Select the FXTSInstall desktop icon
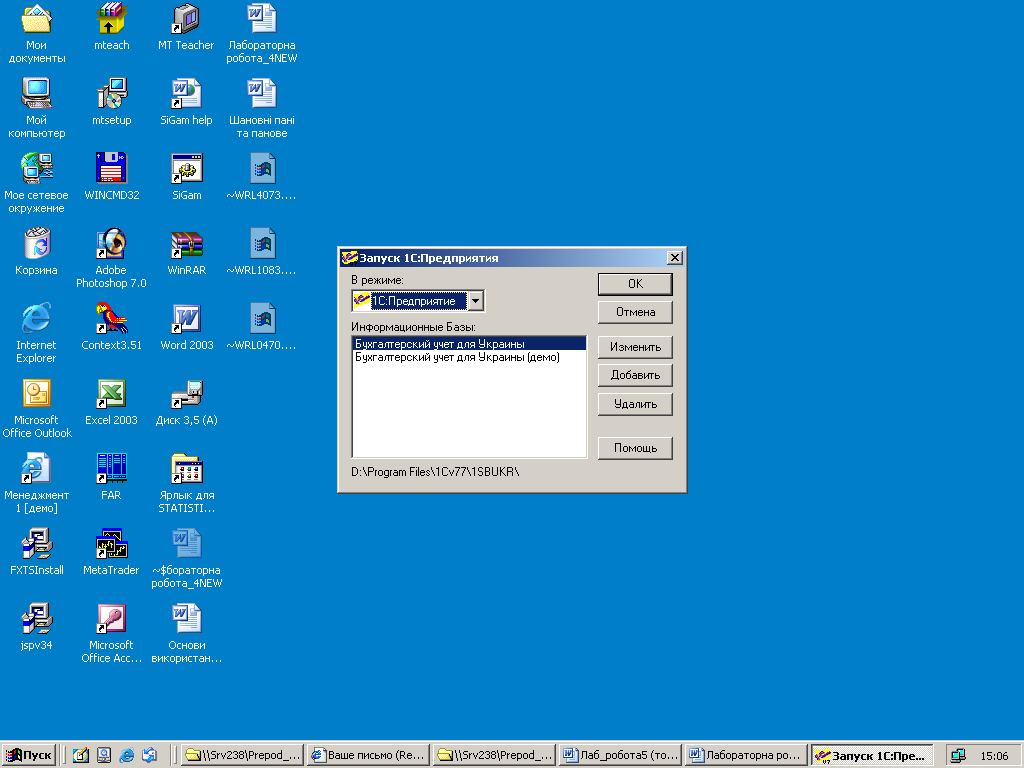The image size is (1024, 768). 37,545
